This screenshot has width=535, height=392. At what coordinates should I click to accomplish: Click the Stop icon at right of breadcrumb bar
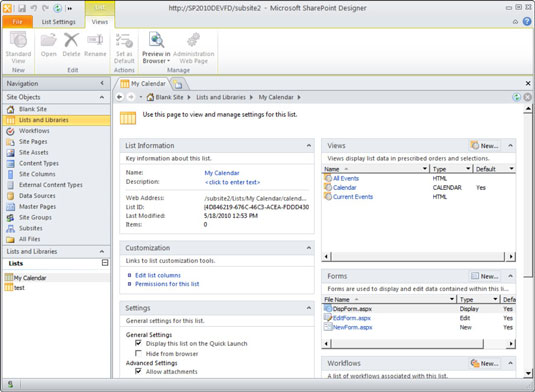click(527, 97)
